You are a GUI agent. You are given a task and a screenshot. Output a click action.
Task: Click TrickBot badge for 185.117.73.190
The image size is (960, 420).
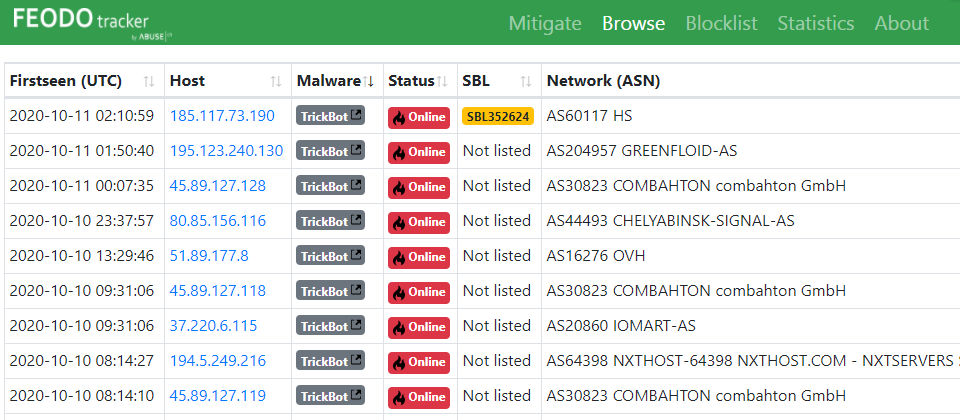click(331, 115)
